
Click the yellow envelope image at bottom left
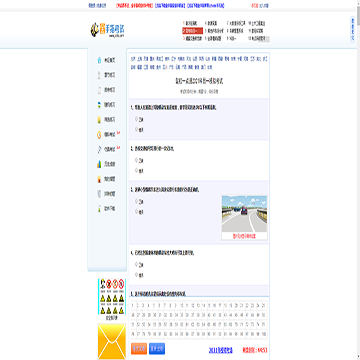(112, 341)
